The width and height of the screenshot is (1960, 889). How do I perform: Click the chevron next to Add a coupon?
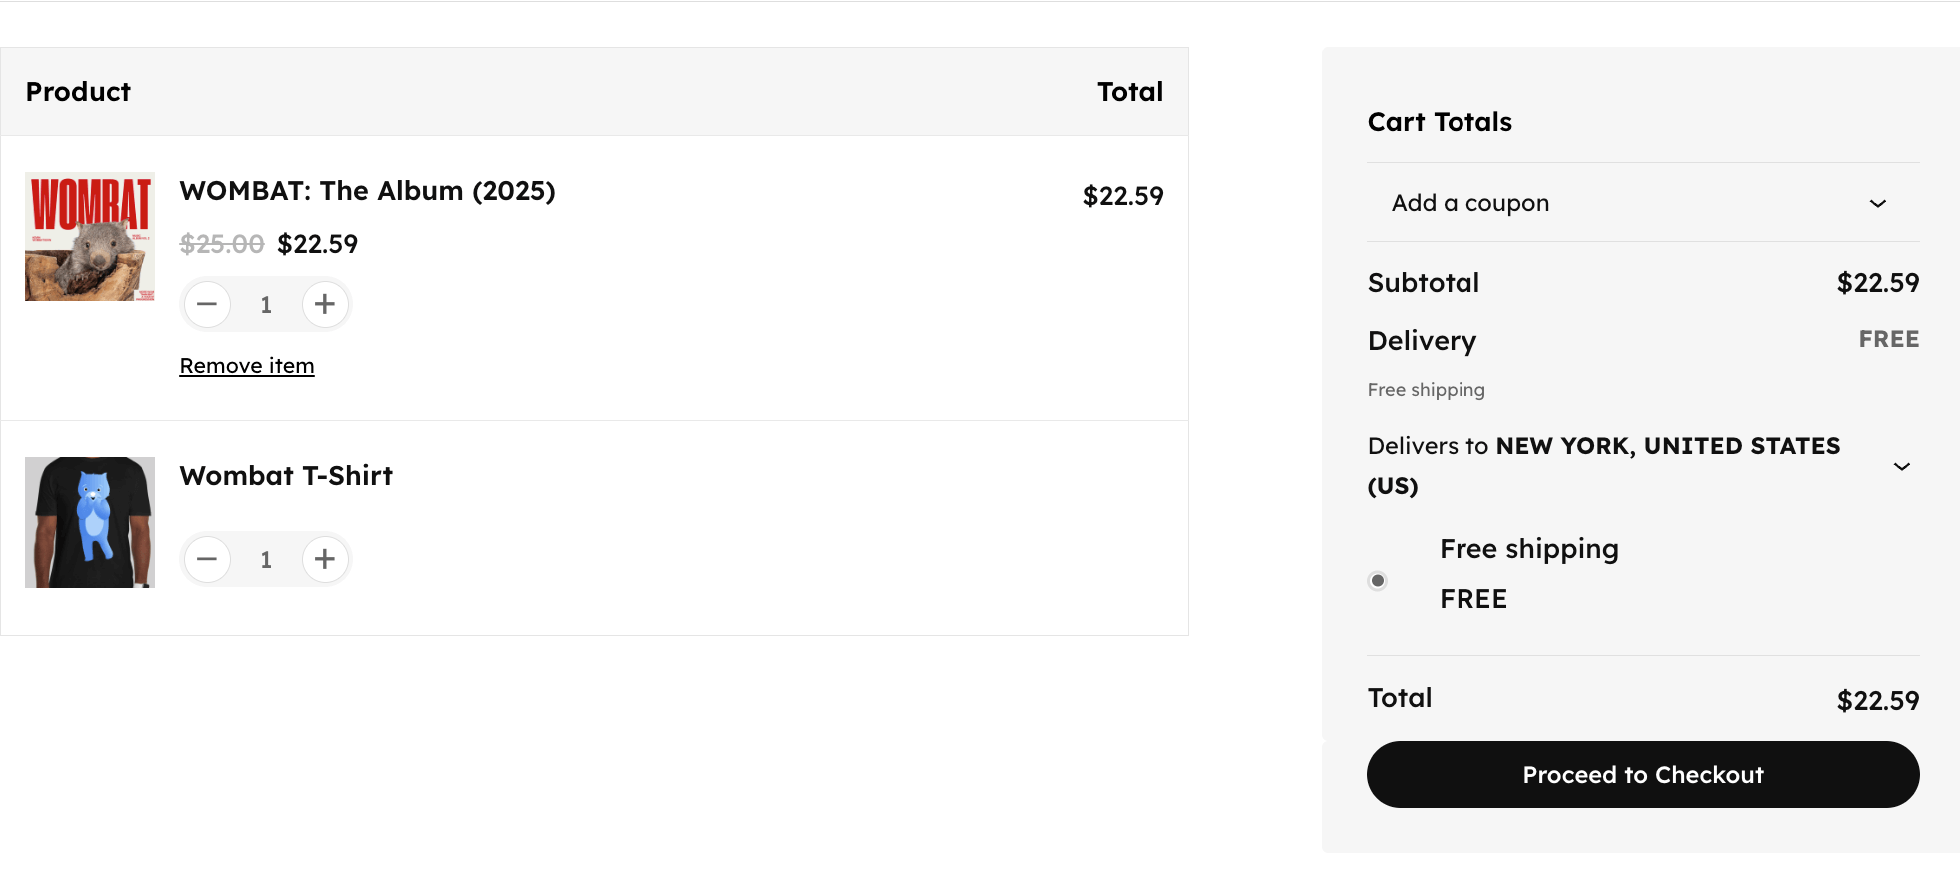coord(1878,203)
